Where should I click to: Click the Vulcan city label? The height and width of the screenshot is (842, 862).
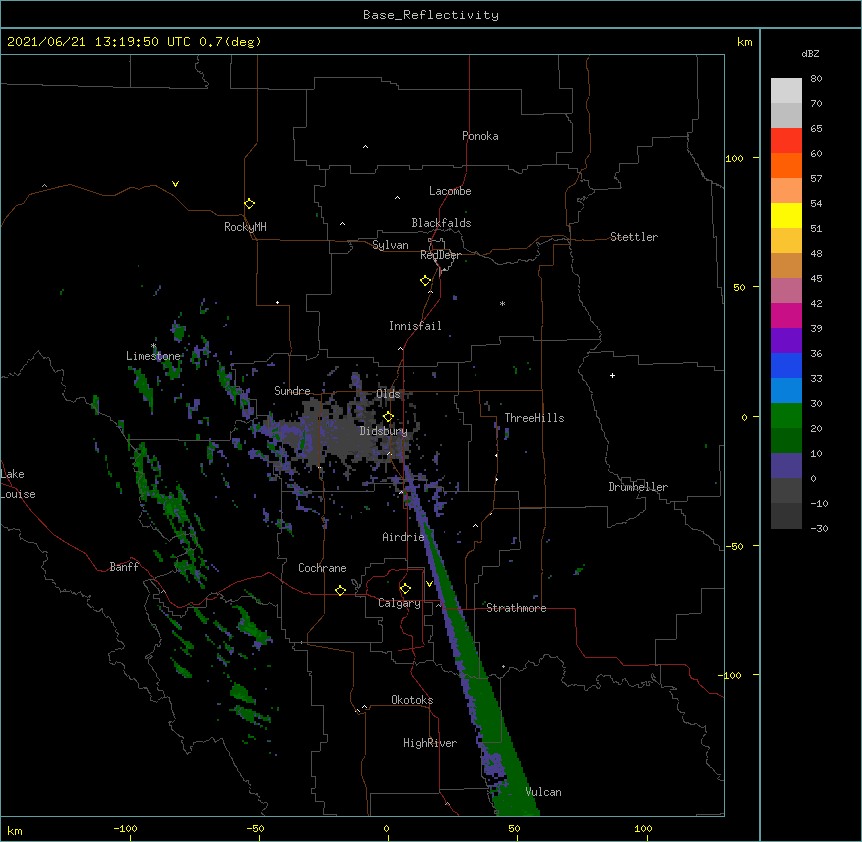click(543, 792)
